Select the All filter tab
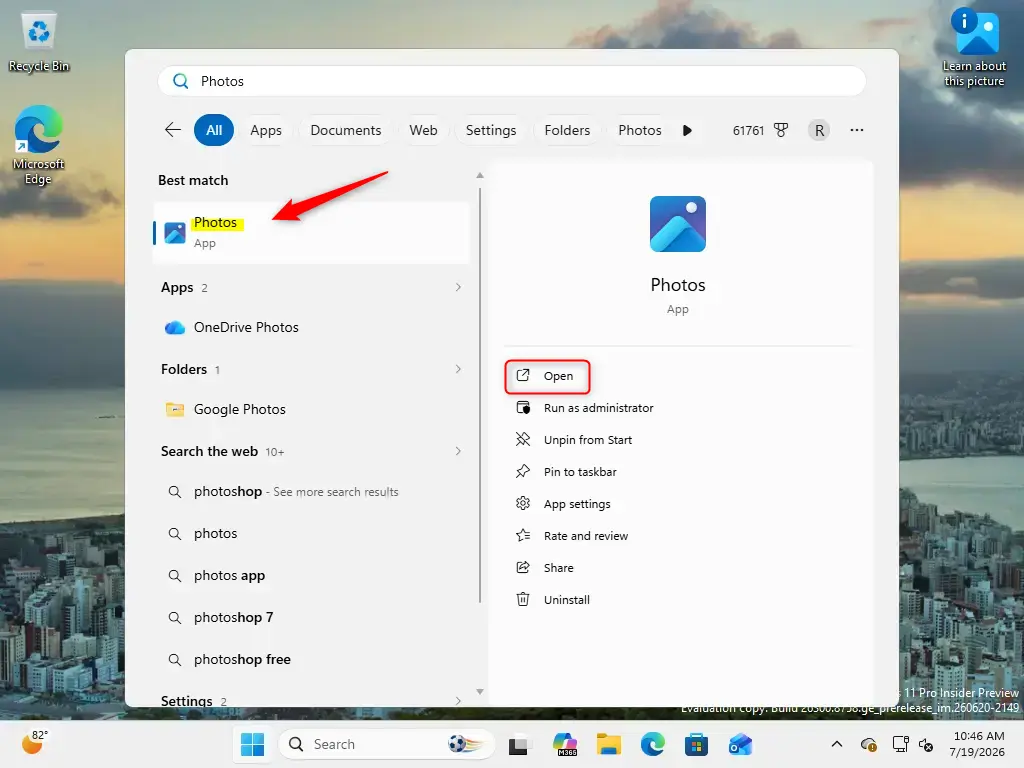This screenshot has height=768, width=1024. pos(214,130)
